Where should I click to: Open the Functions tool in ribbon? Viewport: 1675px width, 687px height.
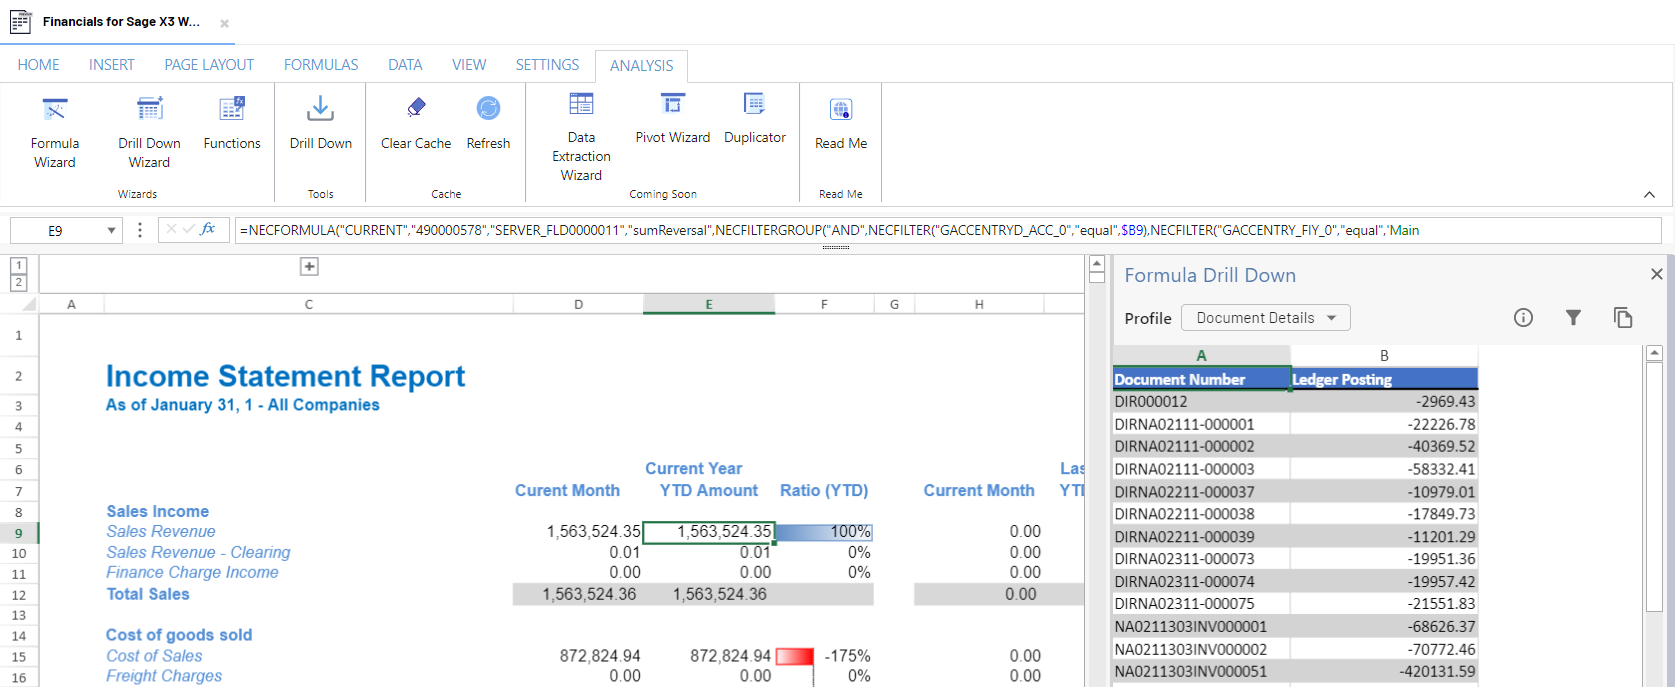pos(232,124)
